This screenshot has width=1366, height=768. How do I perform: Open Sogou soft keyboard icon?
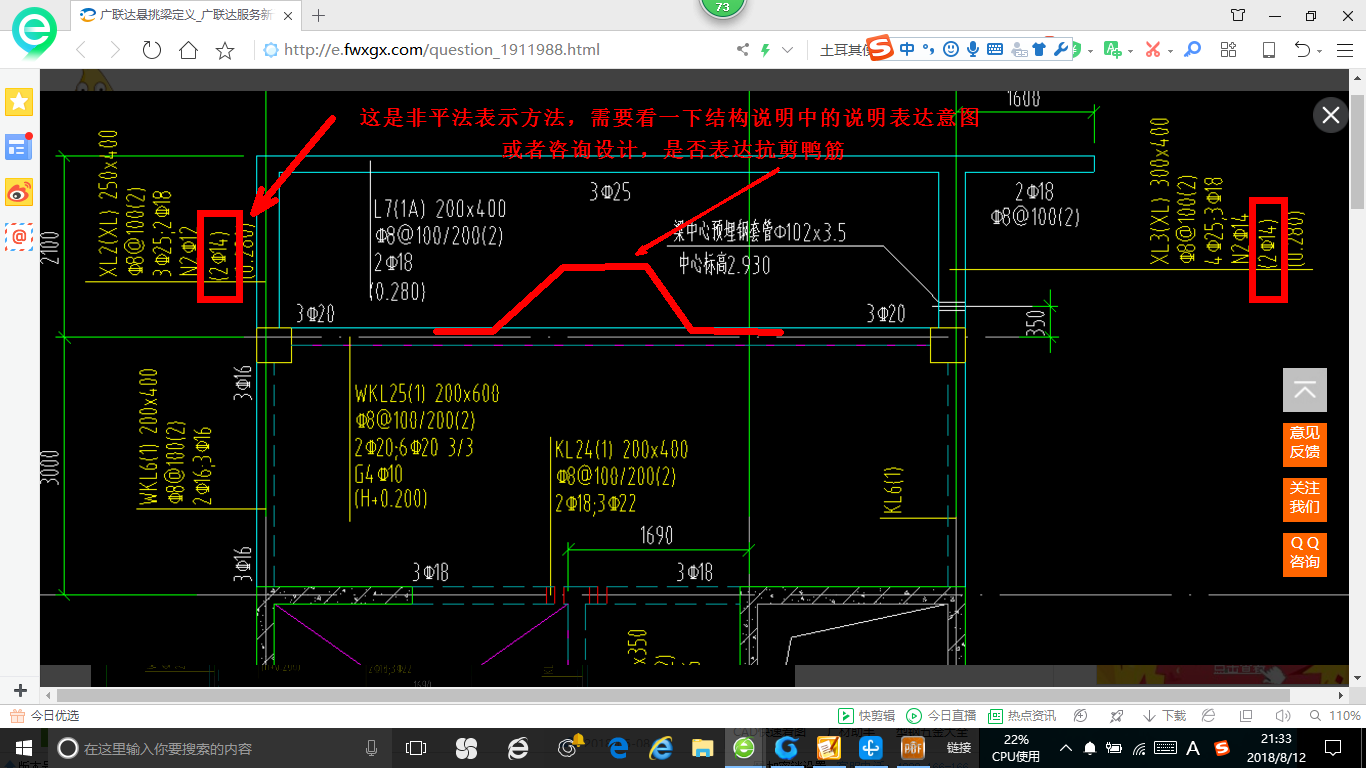click(x=995, y=49)
